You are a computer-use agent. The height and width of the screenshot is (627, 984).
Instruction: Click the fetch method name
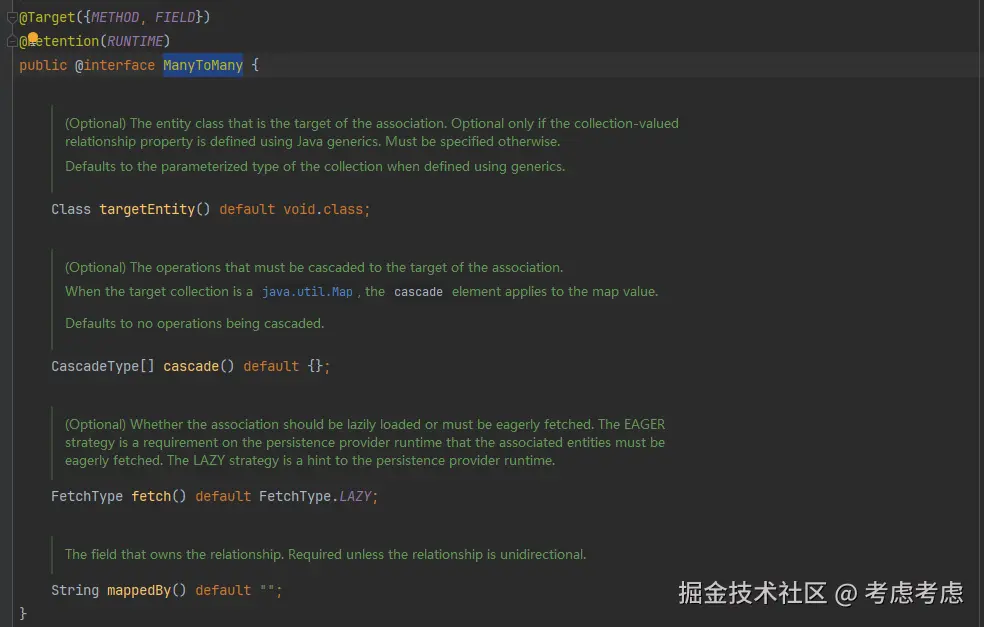pos(150,496)
